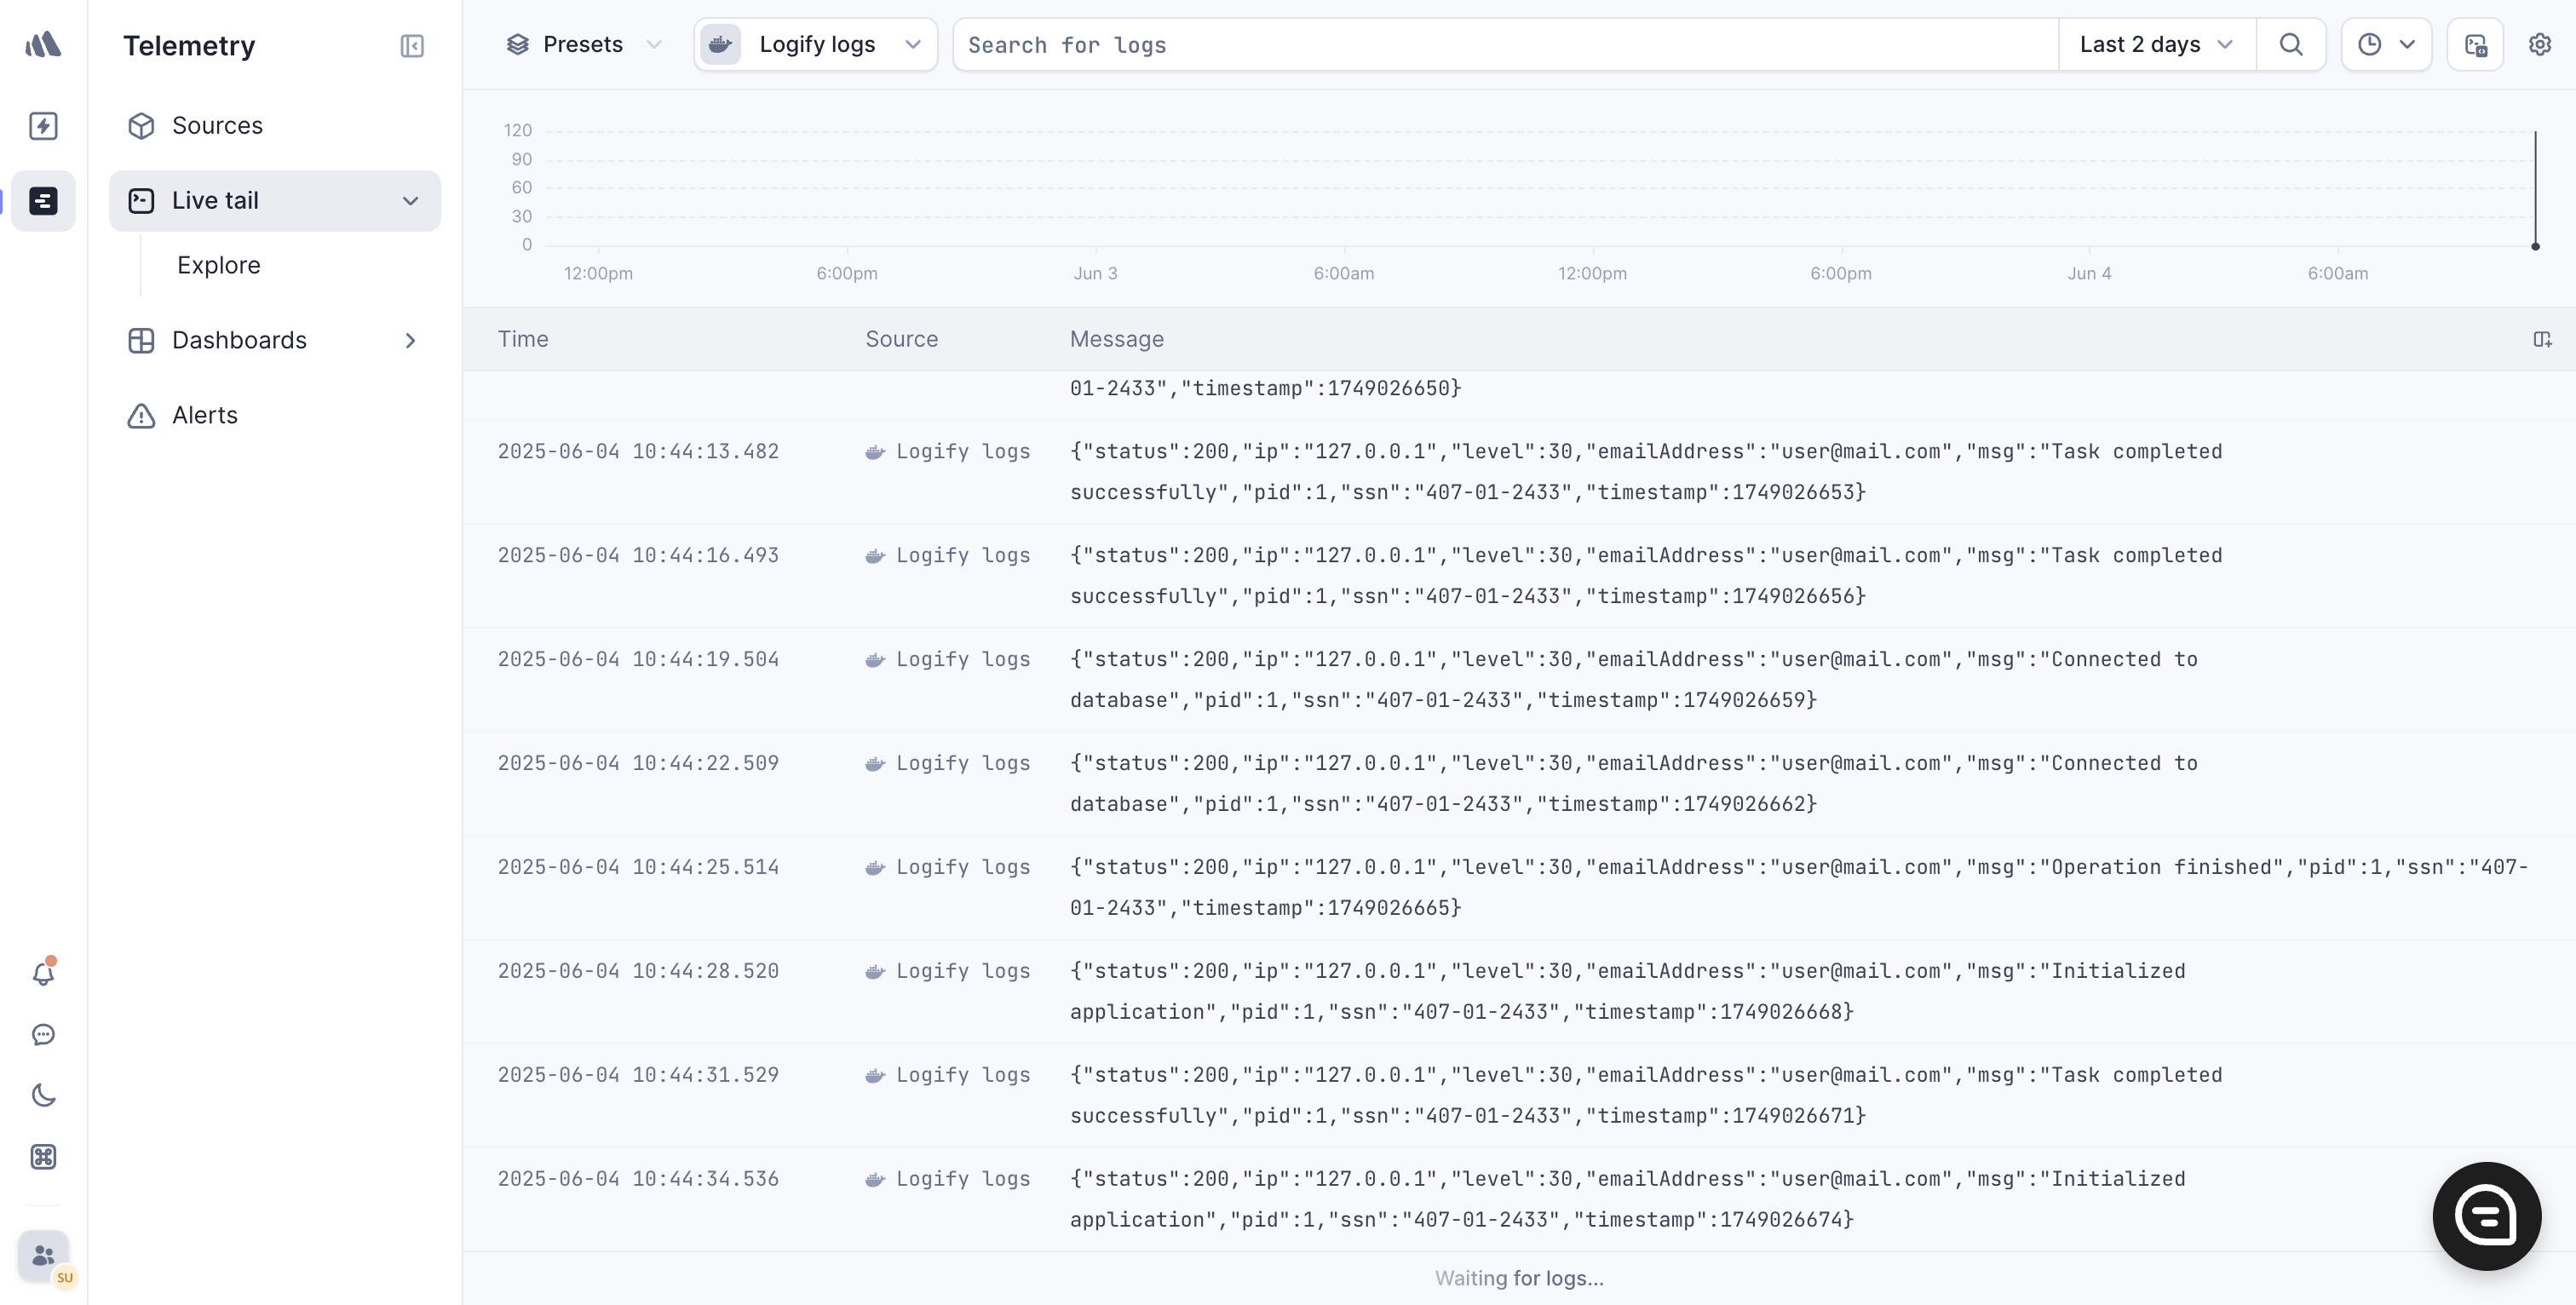
Task: Select log row at 10:44:31.529
Action: point(1519,1096)
